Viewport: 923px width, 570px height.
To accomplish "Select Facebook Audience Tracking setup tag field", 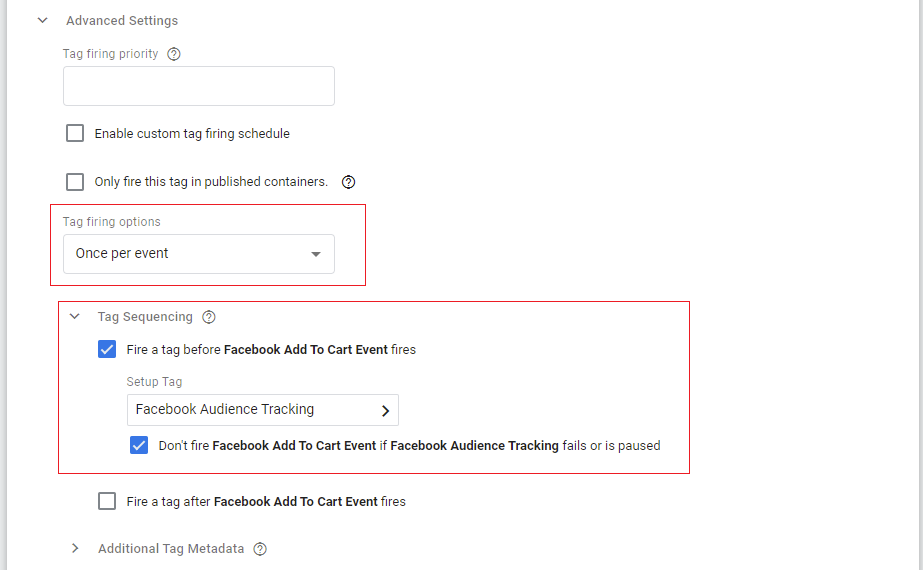I will [x=250, y=410].
